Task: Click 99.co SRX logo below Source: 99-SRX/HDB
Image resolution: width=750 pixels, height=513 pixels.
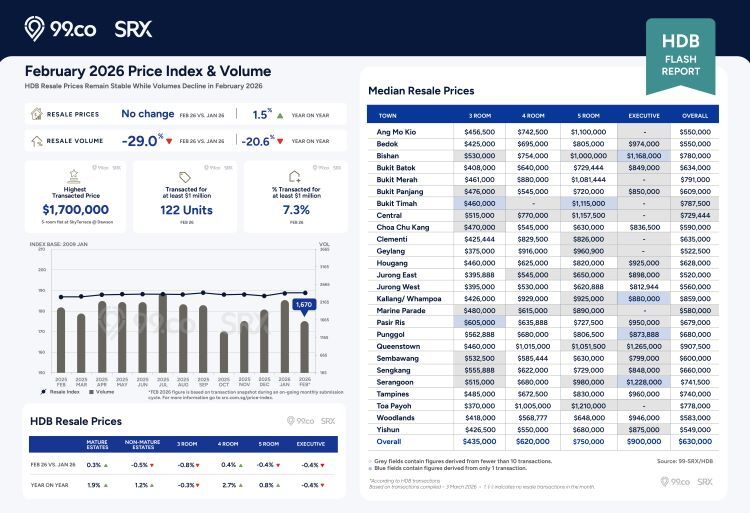Action: [686, 481]
